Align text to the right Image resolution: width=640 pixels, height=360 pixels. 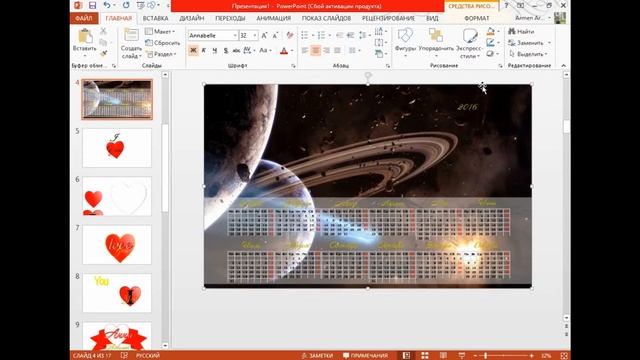[x=327, y=51]
